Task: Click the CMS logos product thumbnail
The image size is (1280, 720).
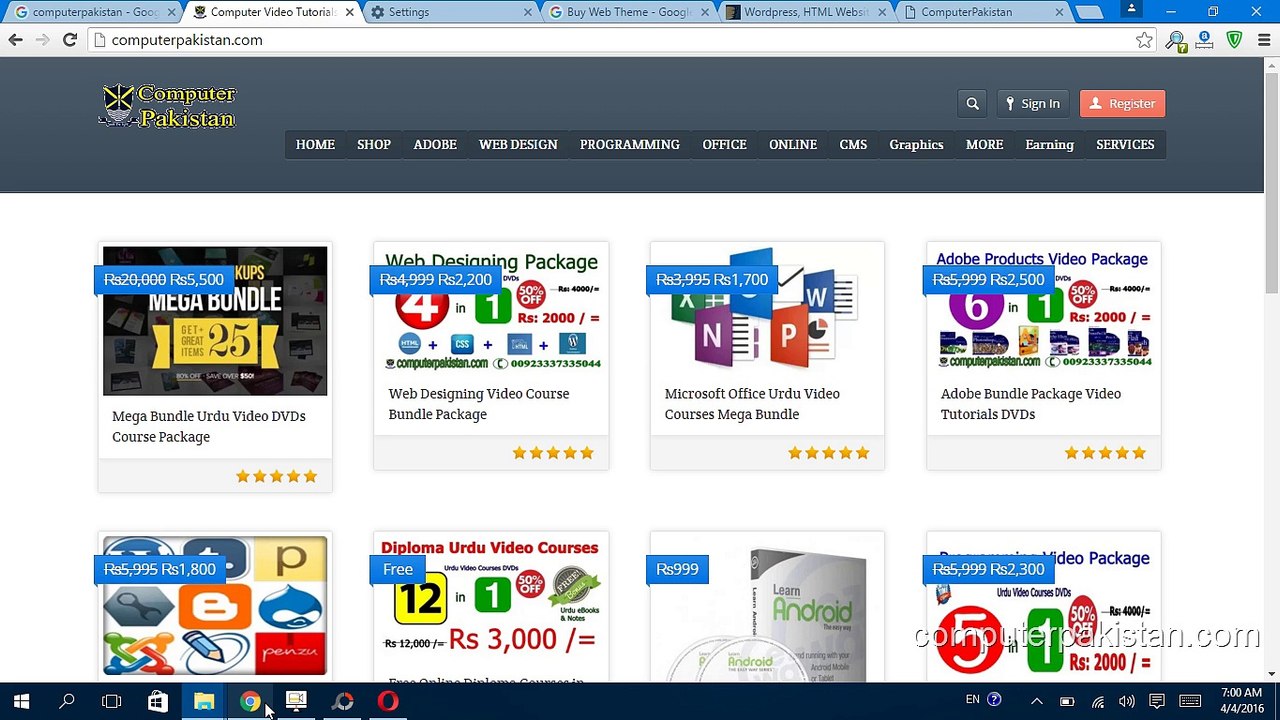Action: click(215, 606)
